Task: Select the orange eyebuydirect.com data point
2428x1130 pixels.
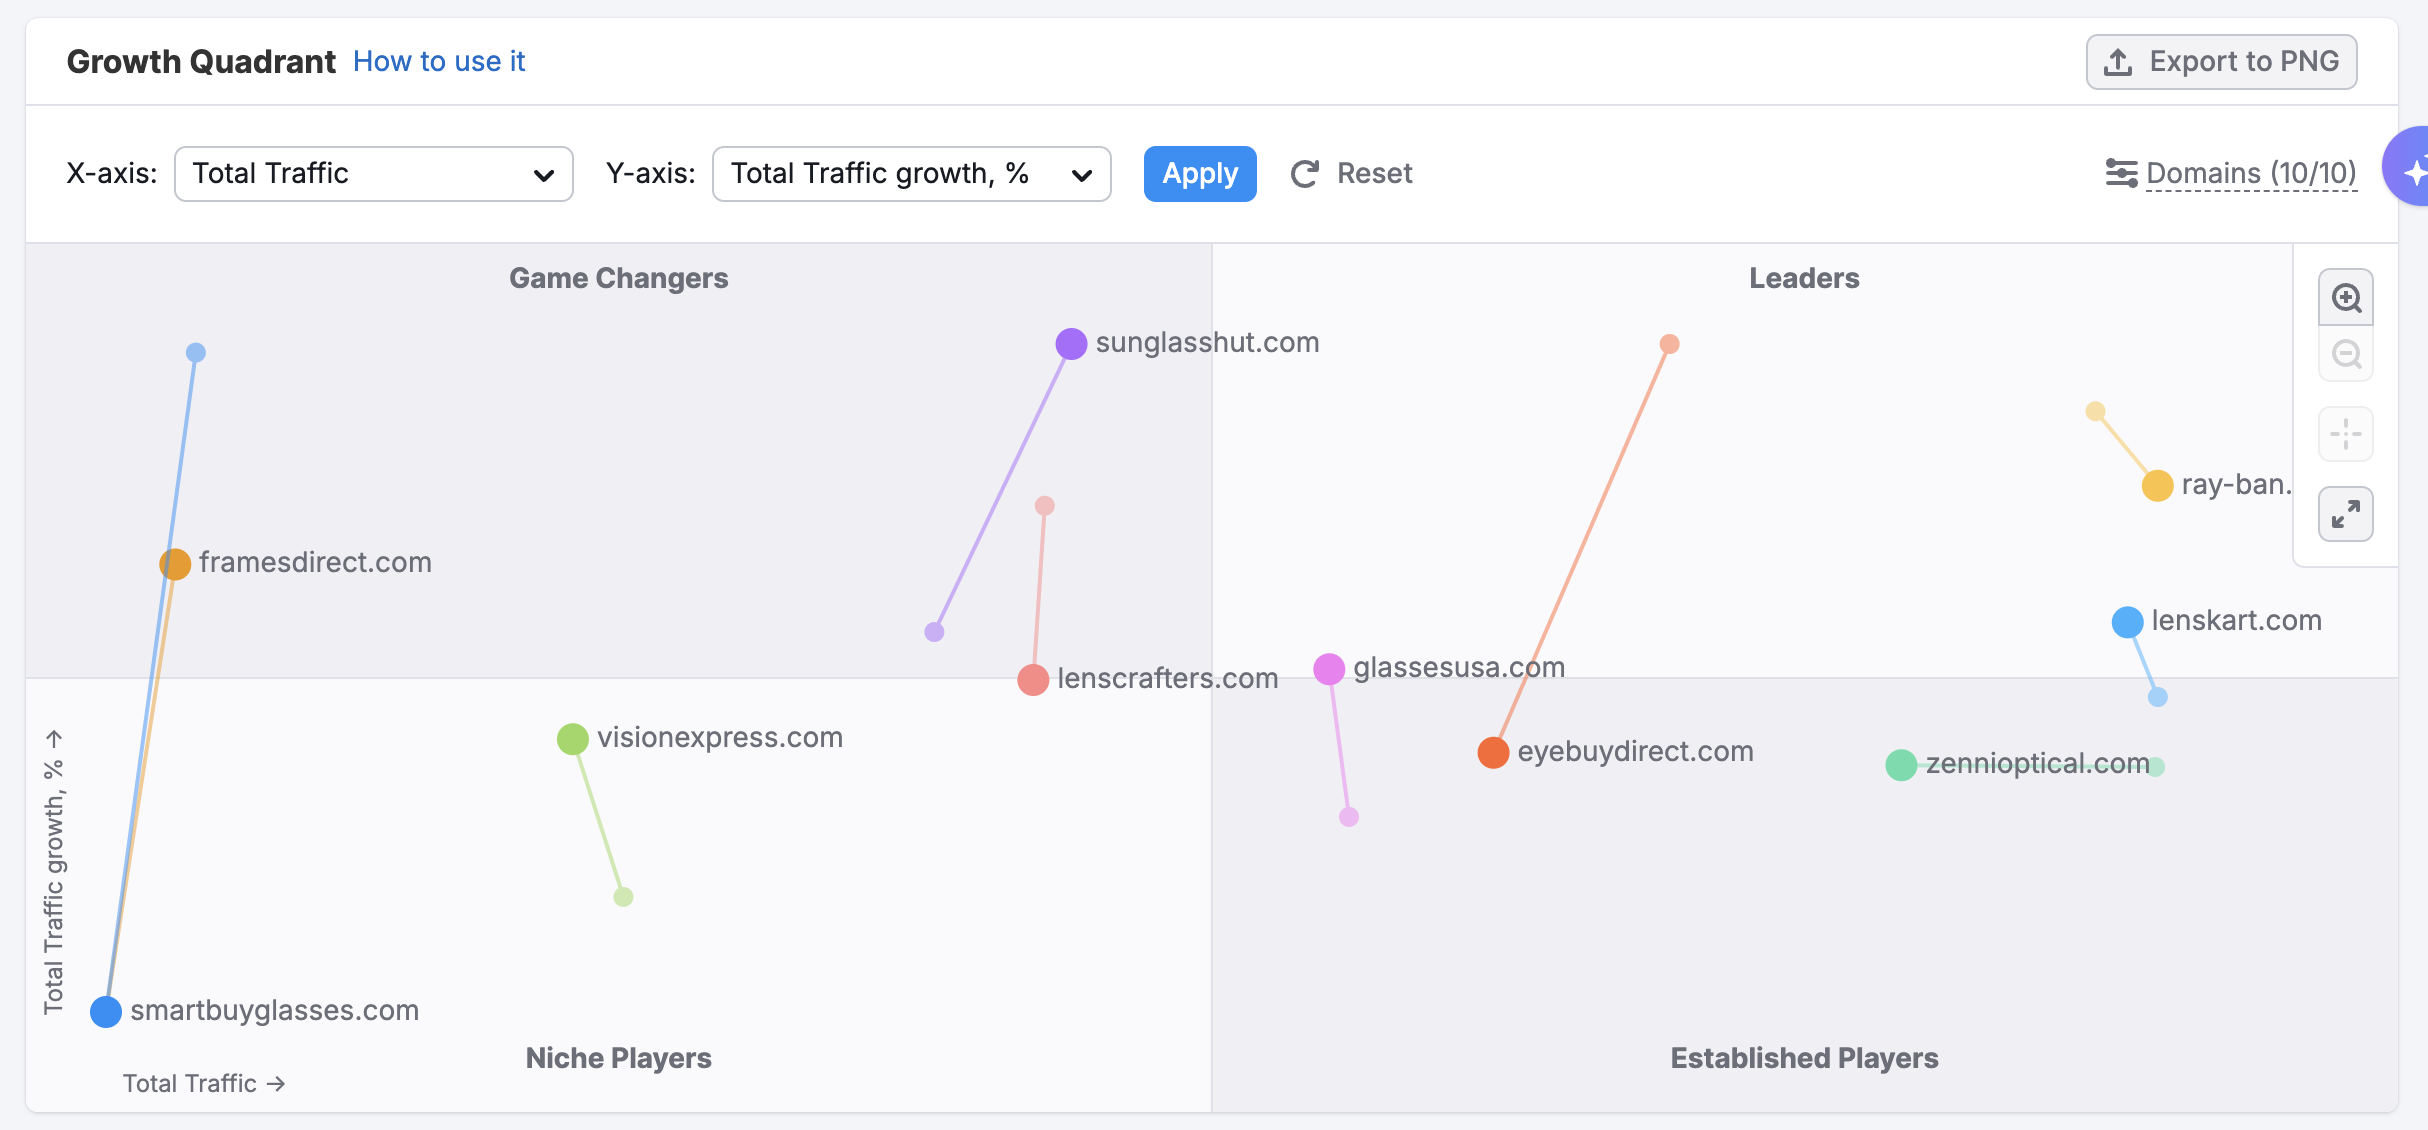Action: 1493,752
